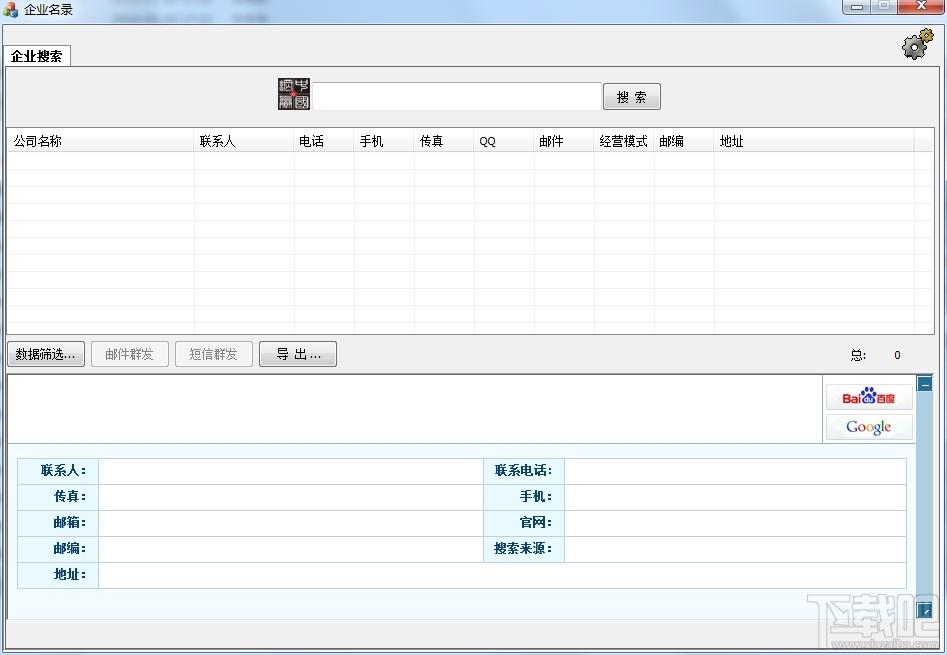Select the 企业搜索 tab
This screenshot has width=947, height=655.
(x=37, y=57)
